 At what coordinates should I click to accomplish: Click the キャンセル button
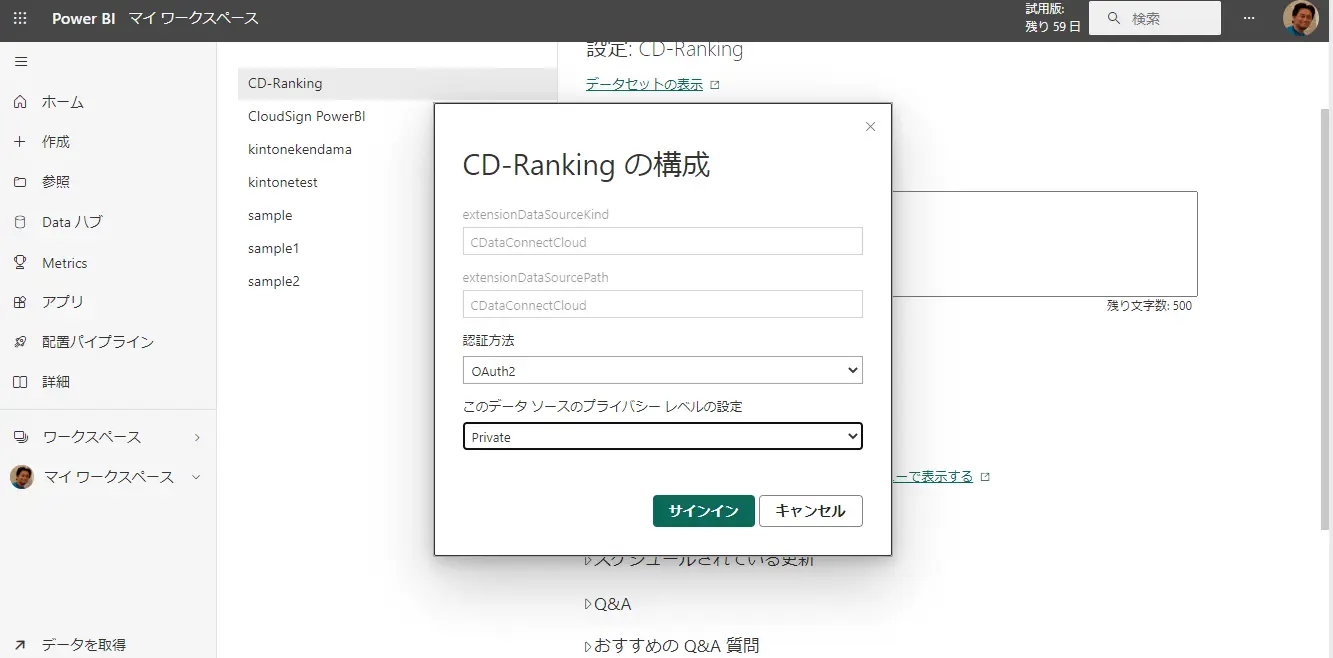click(x=811, y=511)
